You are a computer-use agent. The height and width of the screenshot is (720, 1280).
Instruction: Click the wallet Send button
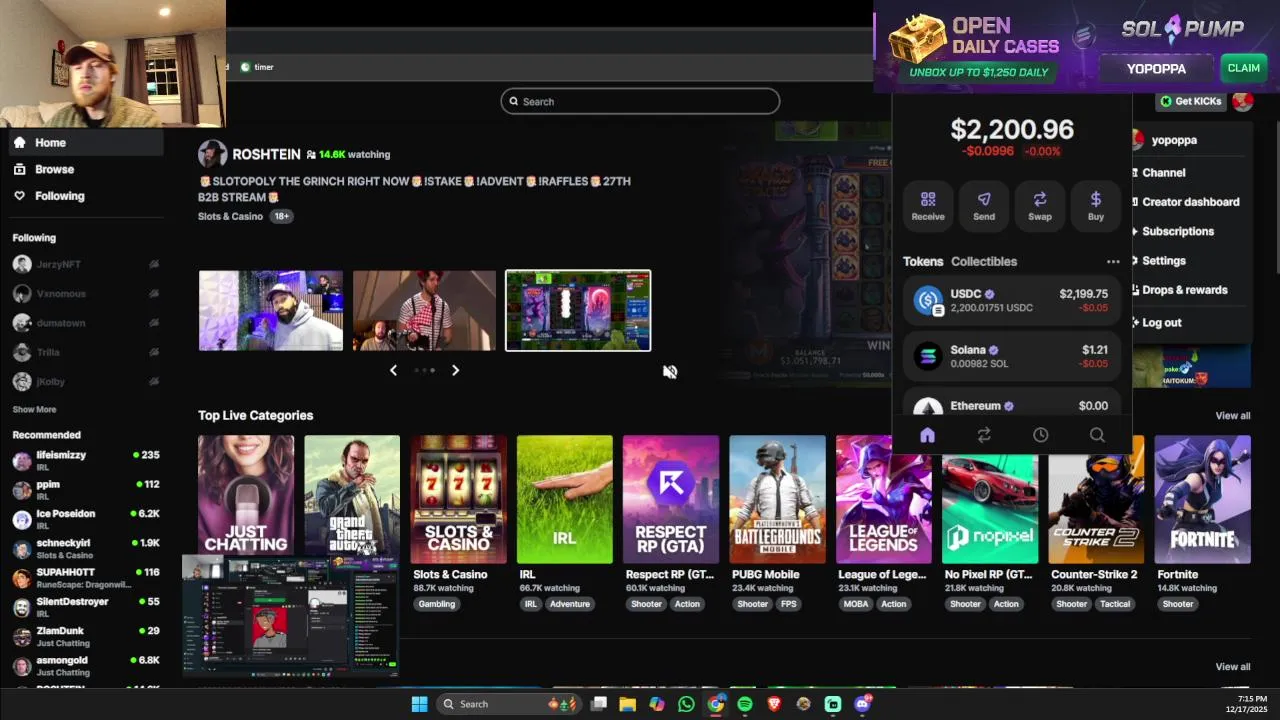tap(984, 205)
